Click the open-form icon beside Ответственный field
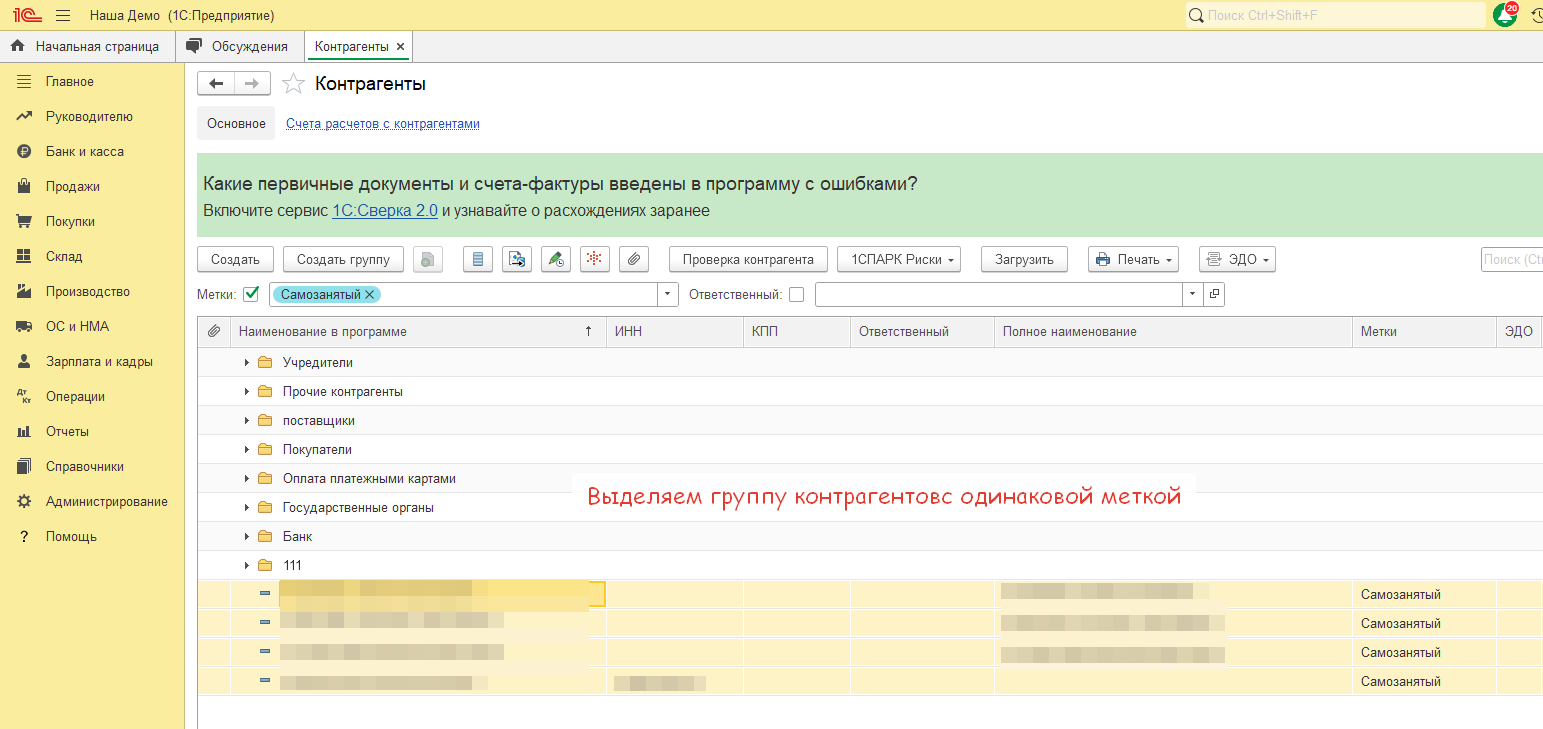This screenshot has height=729, width=1543. (1214, 294)
